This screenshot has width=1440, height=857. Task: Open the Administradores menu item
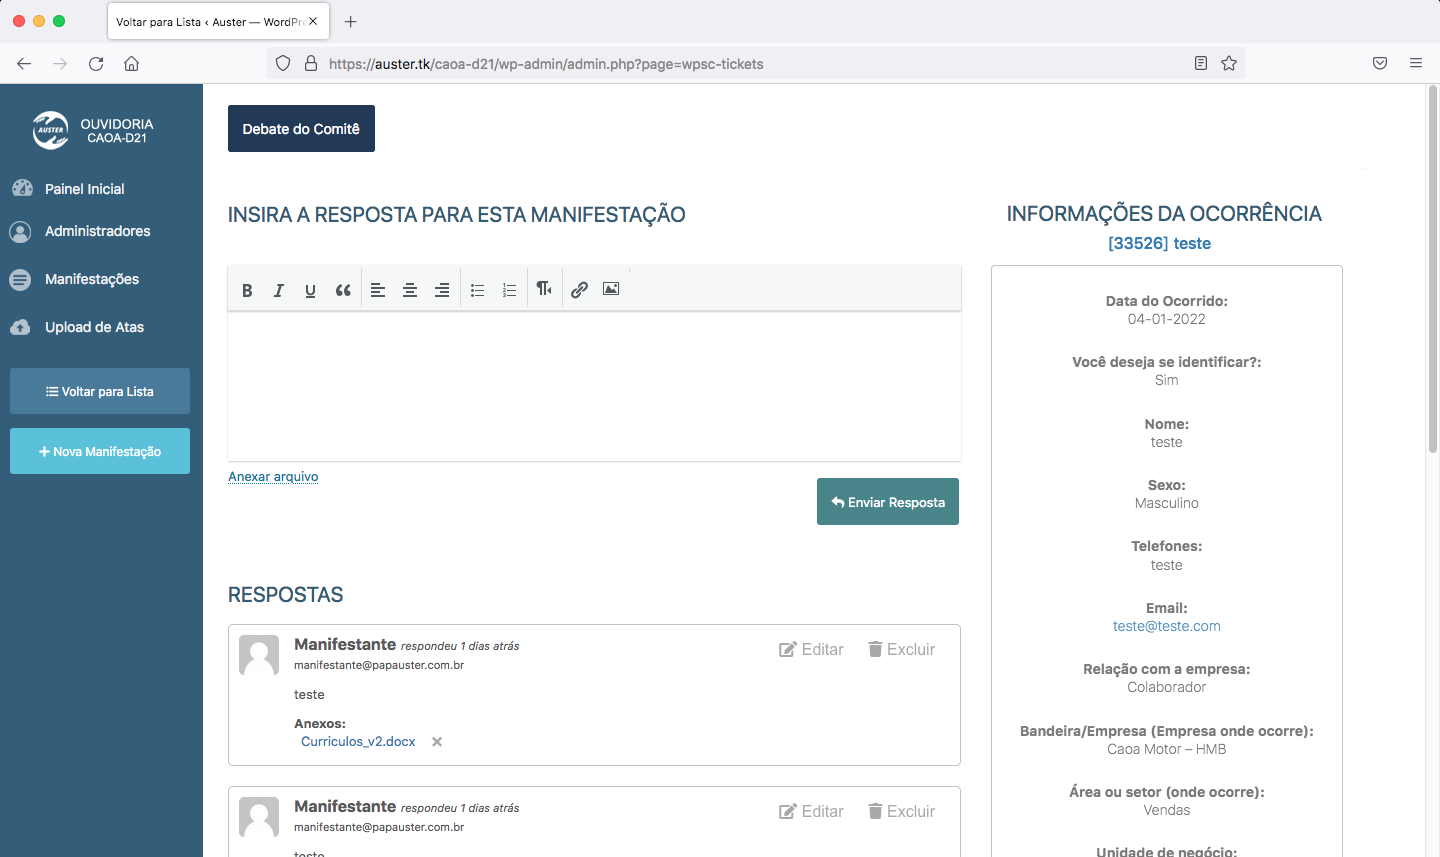tap(97, 231)
